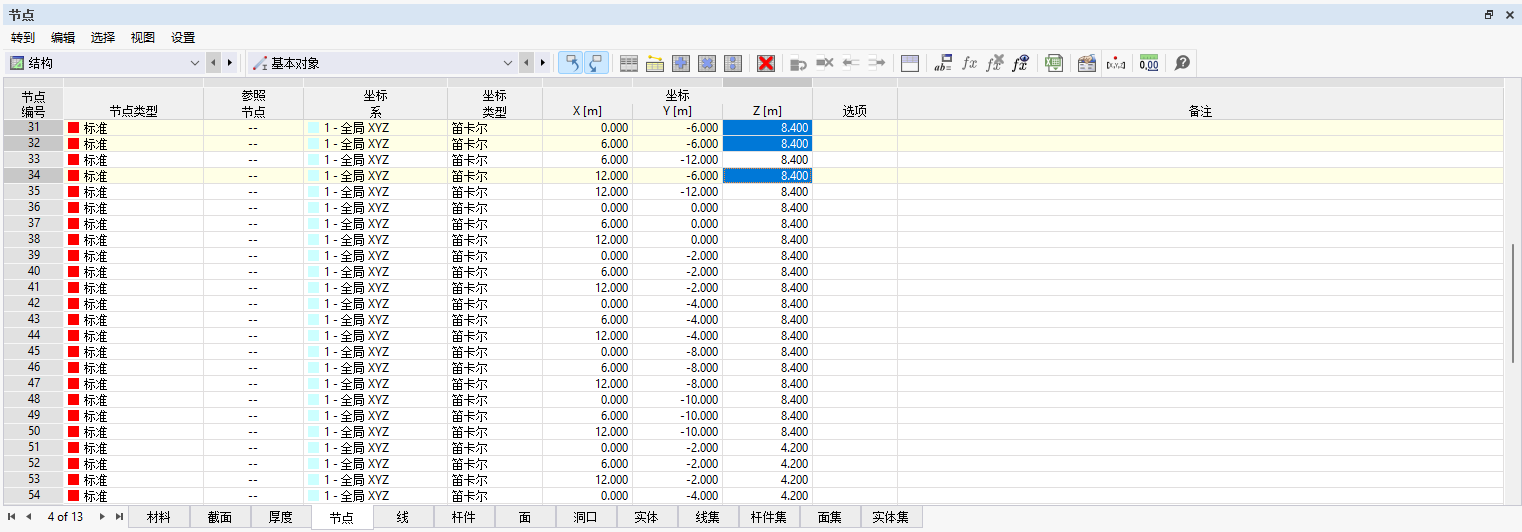1522x532 pixels.
Task: Open the 选择 menu
Action: pyautogui.click(x=103, y=38)
